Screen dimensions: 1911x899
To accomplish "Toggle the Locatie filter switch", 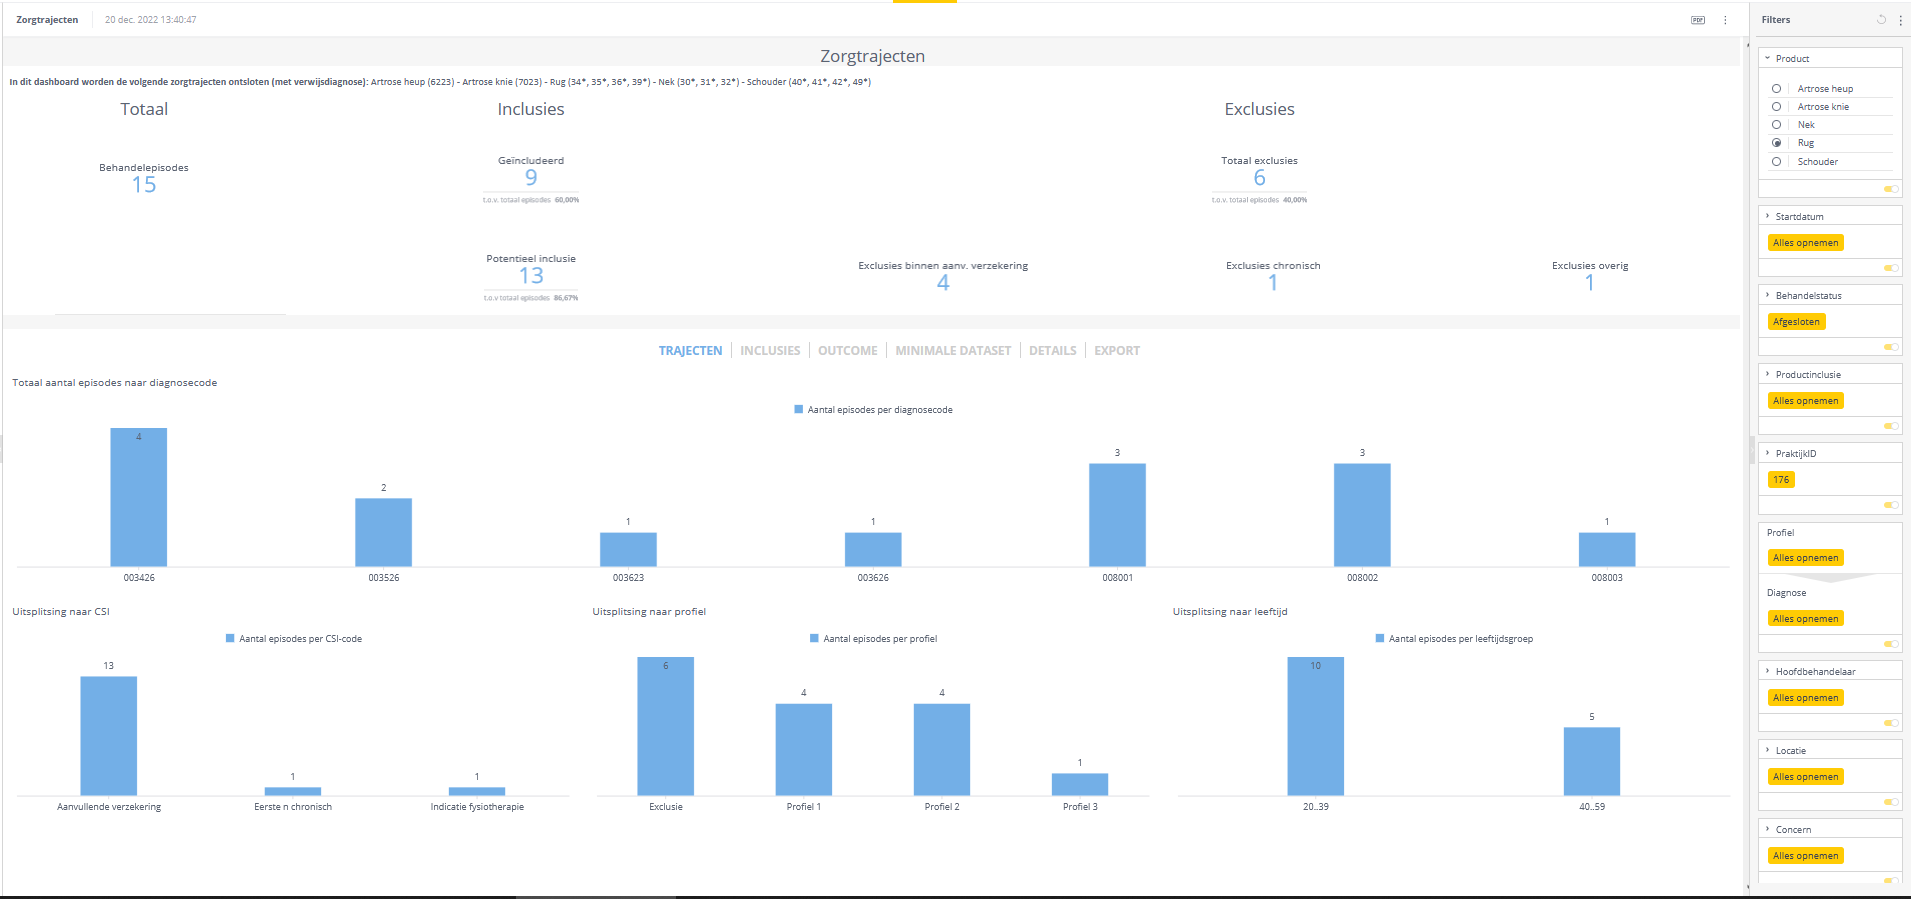I will coord(1891,802).
